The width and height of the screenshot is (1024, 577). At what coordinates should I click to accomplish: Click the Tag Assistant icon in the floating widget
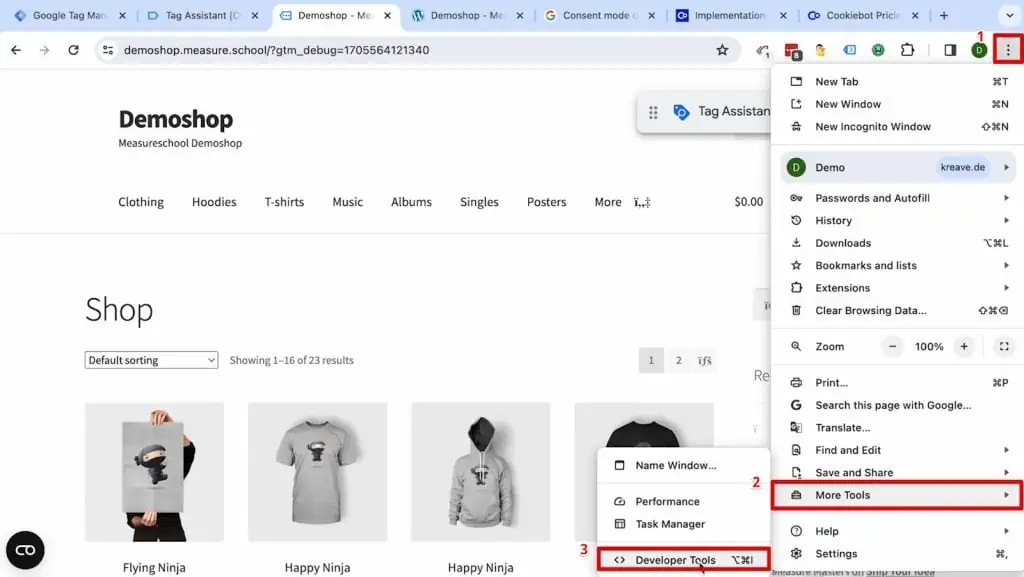[x=683, y=111]
